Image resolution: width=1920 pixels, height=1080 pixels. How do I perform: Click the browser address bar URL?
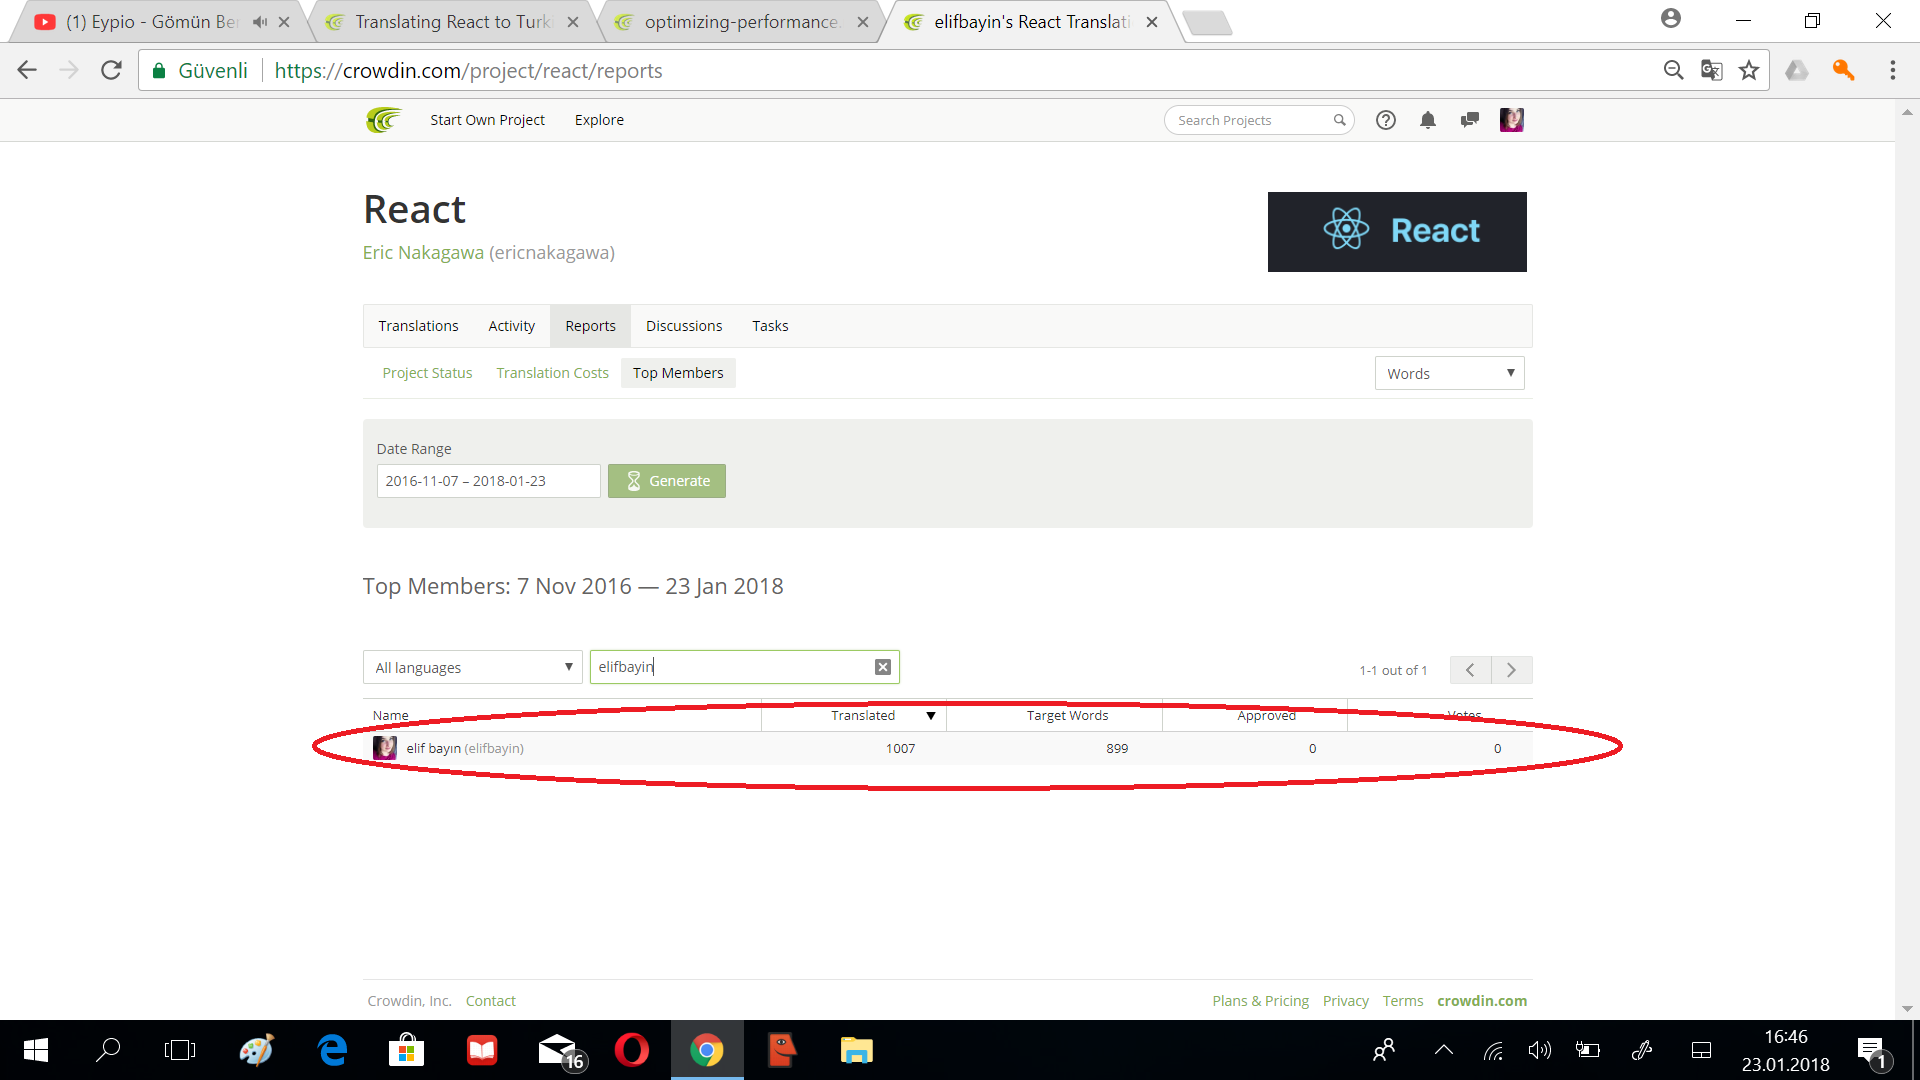(468, 70)
